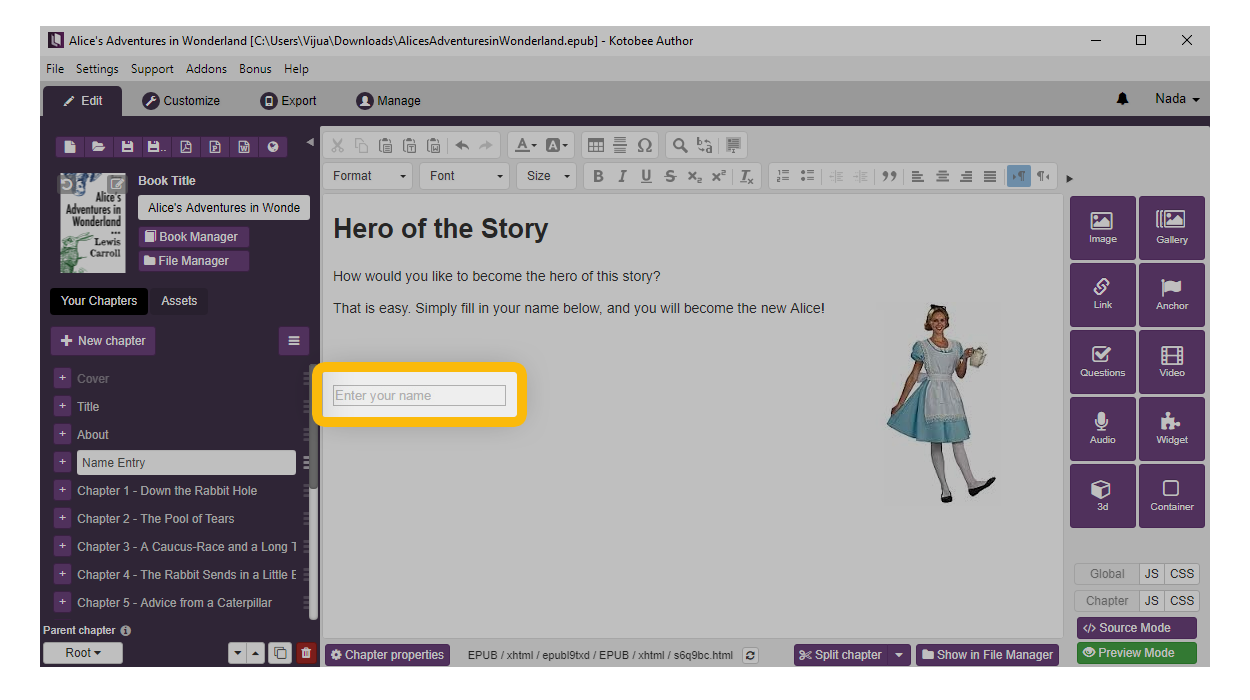Switch to the Customize tab
This screenshot has width=1250, height=700.
[x=181, y=101]
